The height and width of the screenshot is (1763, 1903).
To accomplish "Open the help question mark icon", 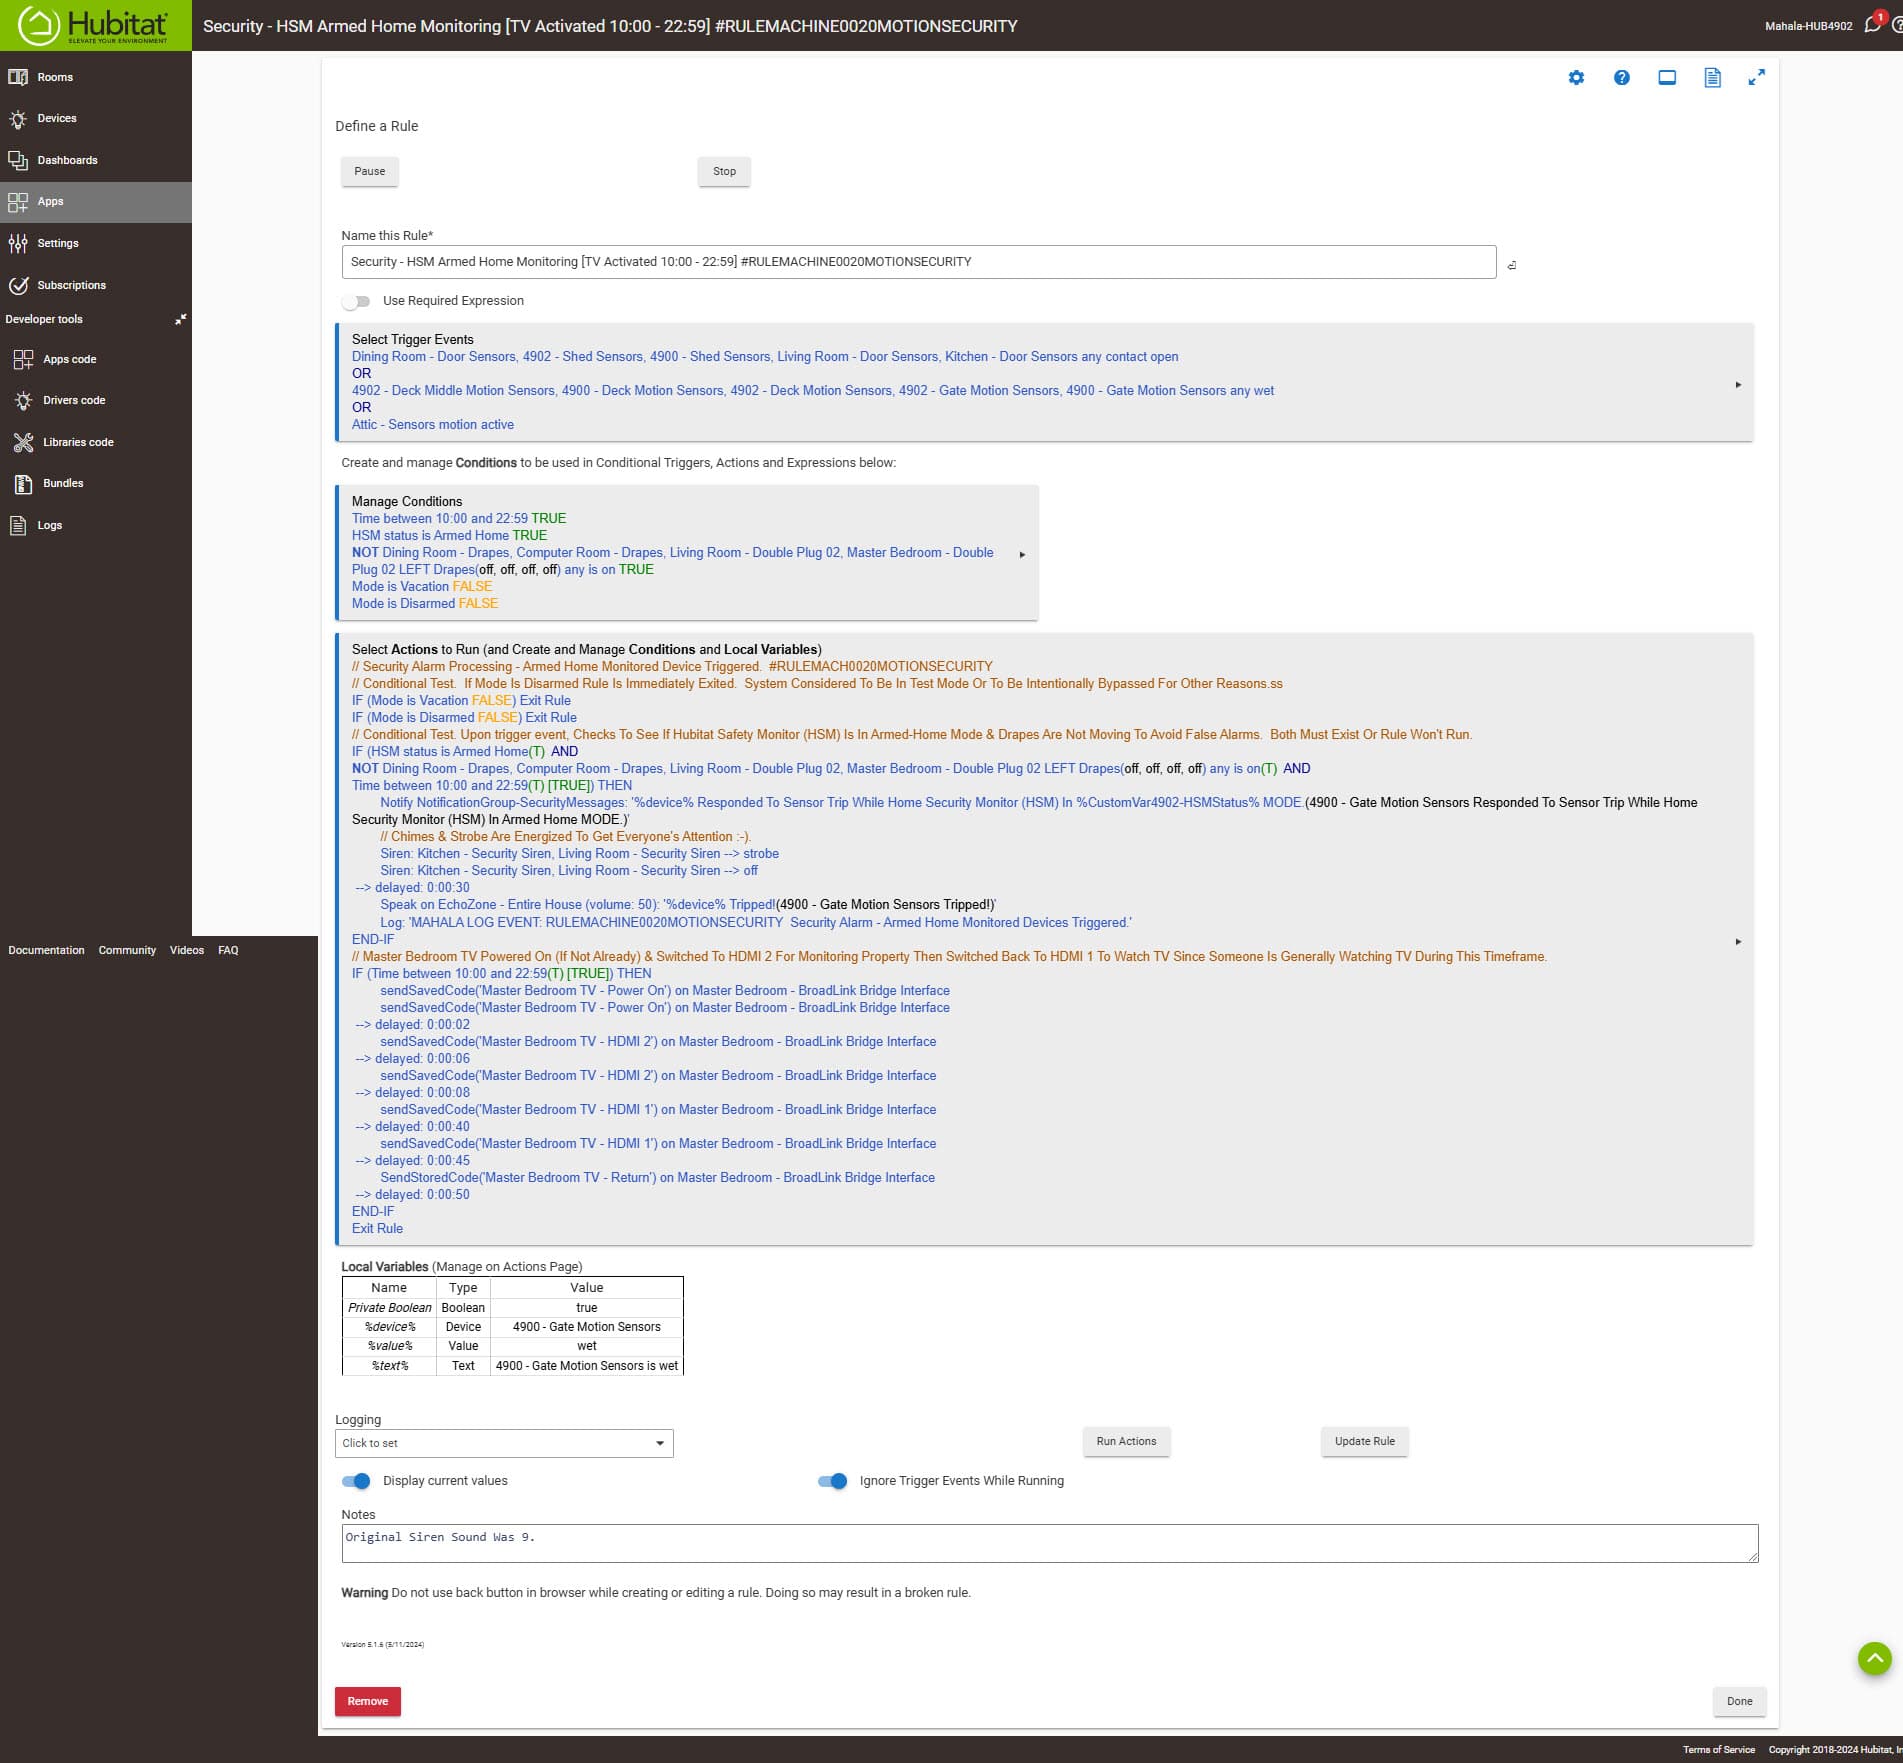I will (x=1622, y=78).
